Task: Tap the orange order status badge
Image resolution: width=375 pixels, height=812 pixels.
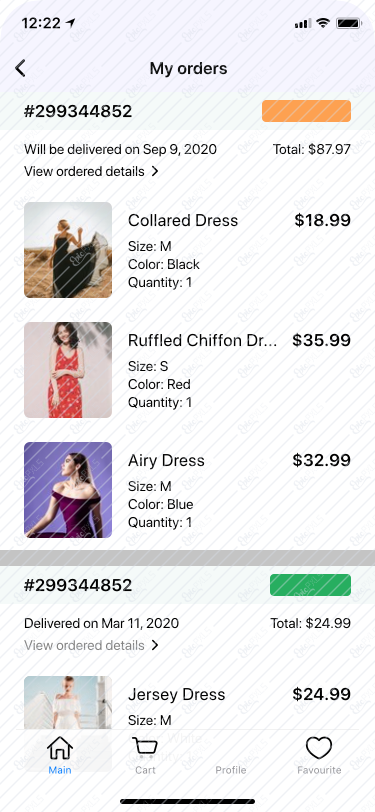Action: 307,111
